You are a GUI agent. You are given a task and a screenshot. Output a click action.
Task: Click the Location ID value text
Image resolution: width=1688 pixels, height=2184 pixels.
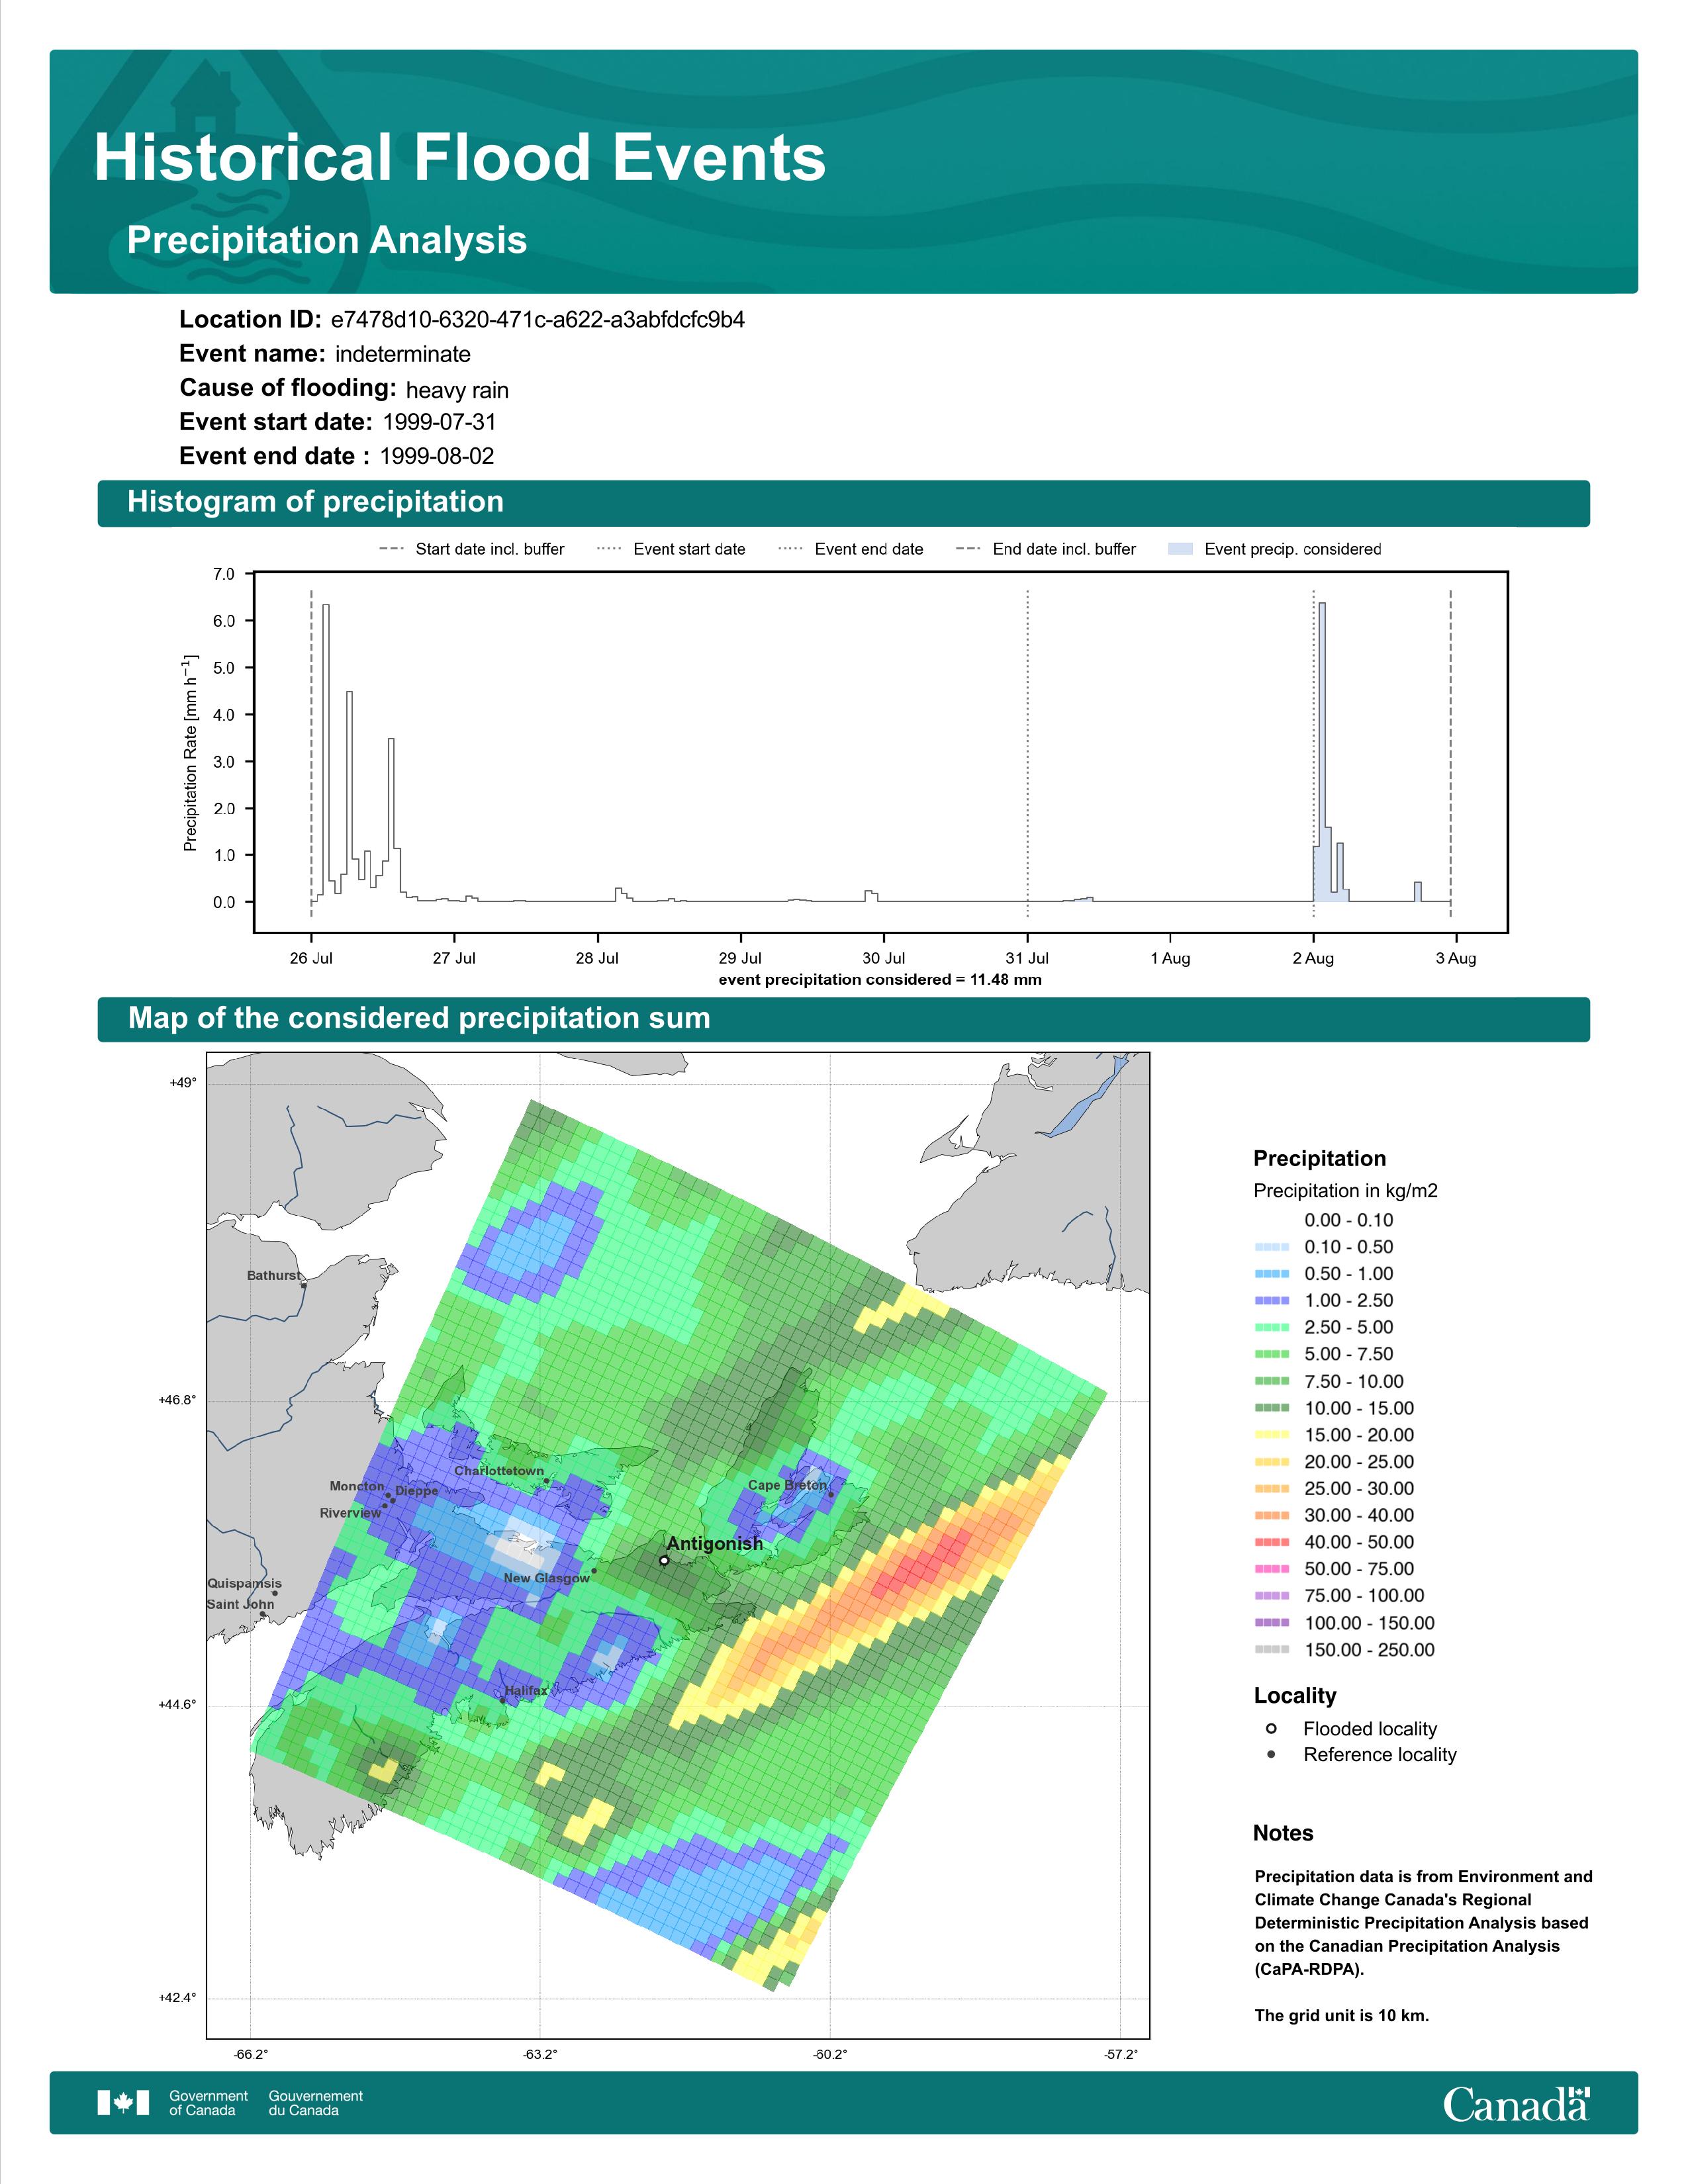[537, 320]
